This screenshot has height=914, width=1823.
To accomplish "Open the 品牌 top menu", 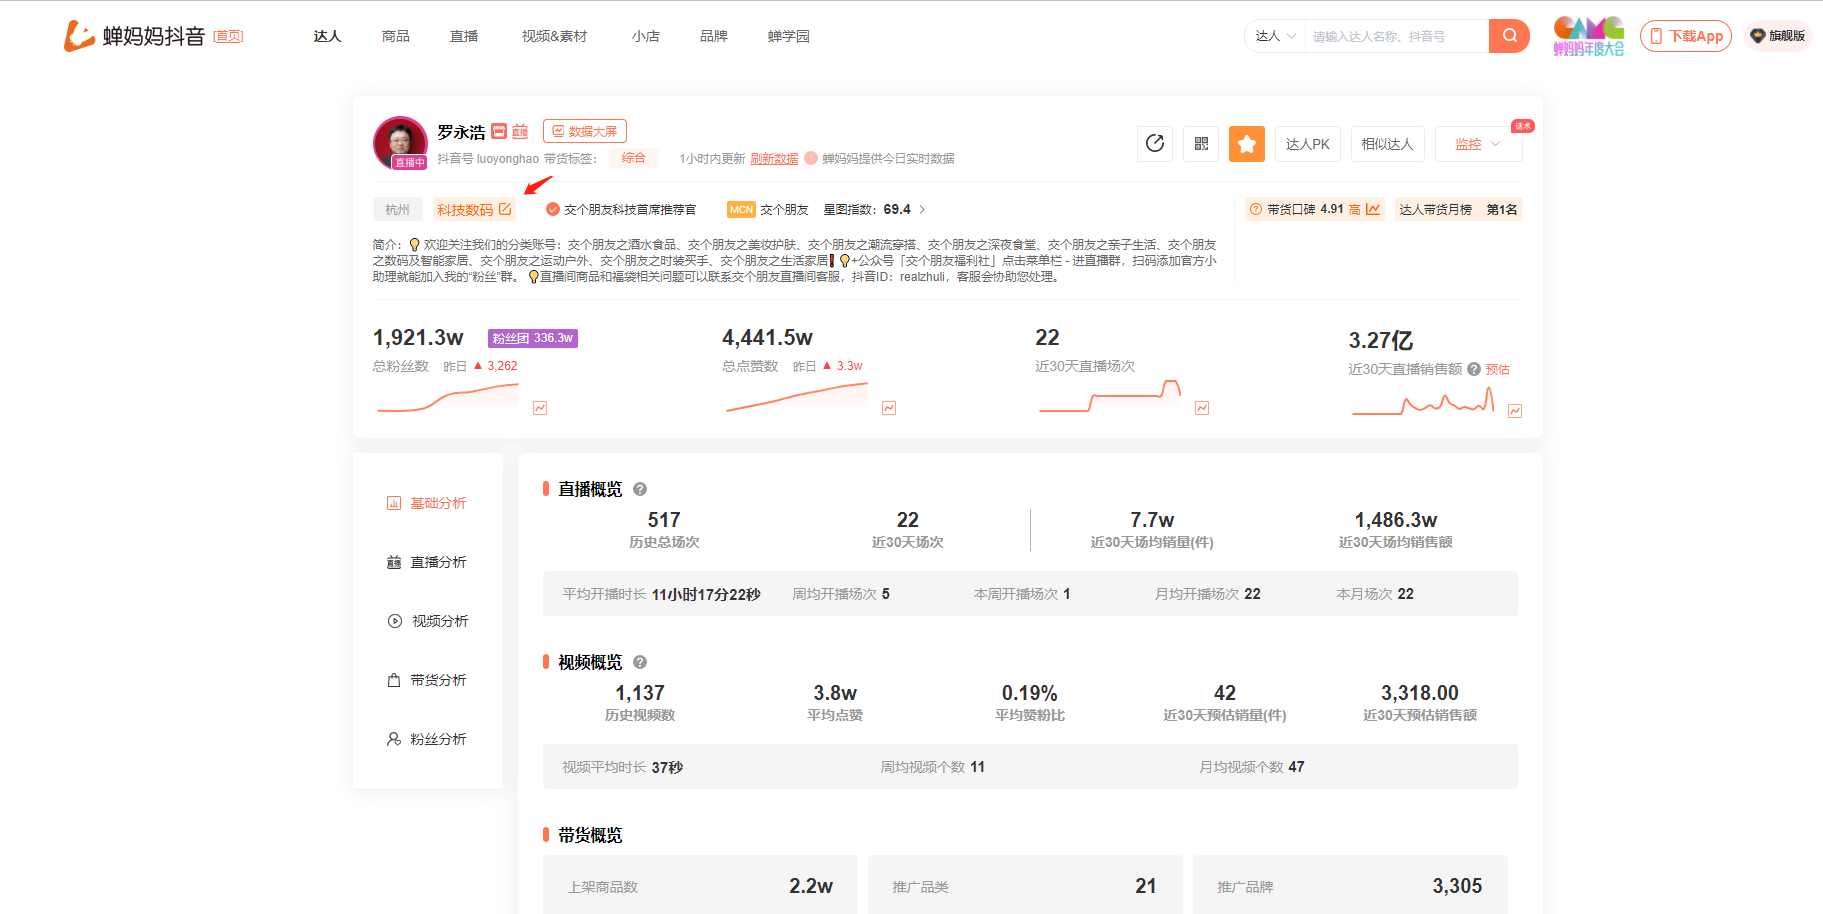I will tap(713, 36).
